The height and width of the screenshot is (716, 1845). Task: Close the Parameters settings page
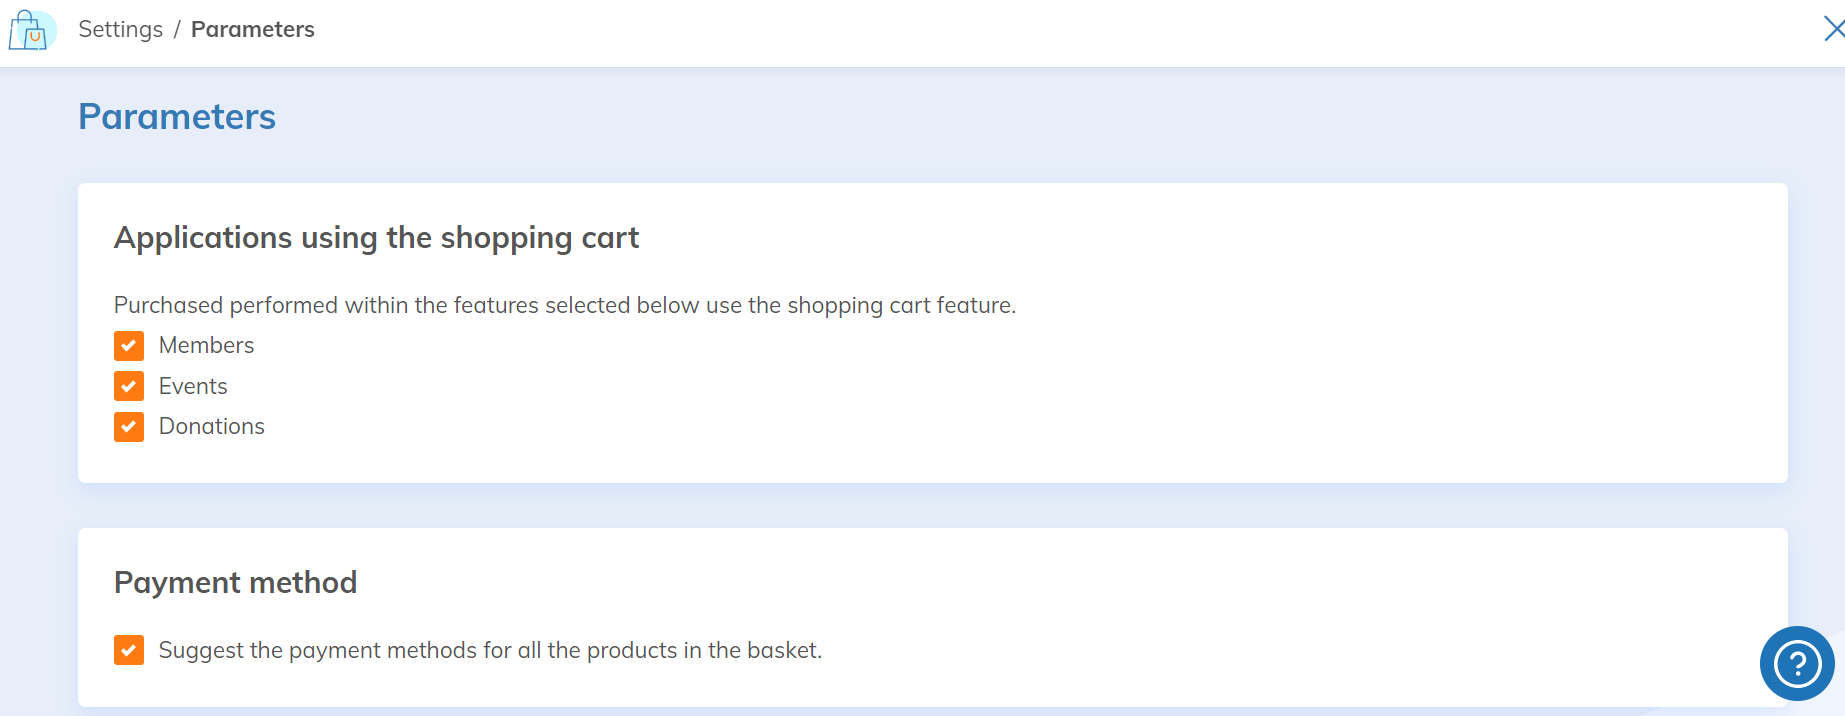1833,29
